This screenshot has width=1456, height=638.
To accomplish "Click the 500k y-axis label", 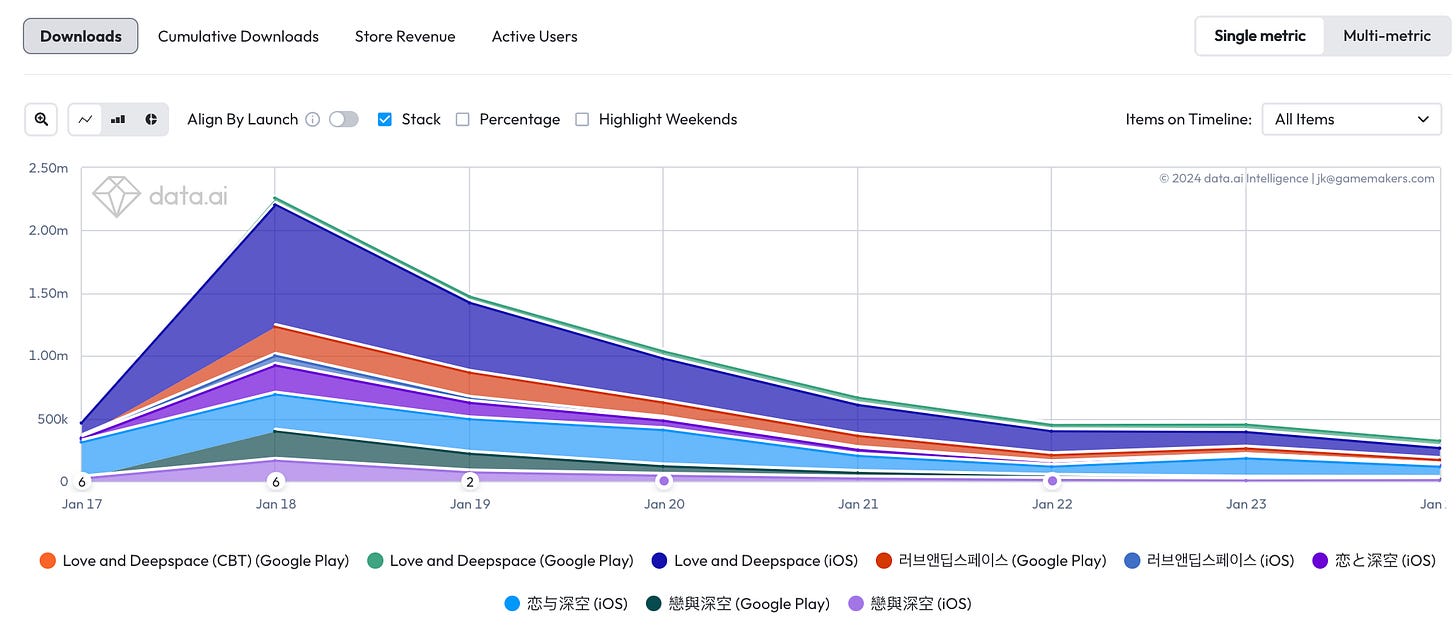I will pyautogui.click(x=51, y=419).
